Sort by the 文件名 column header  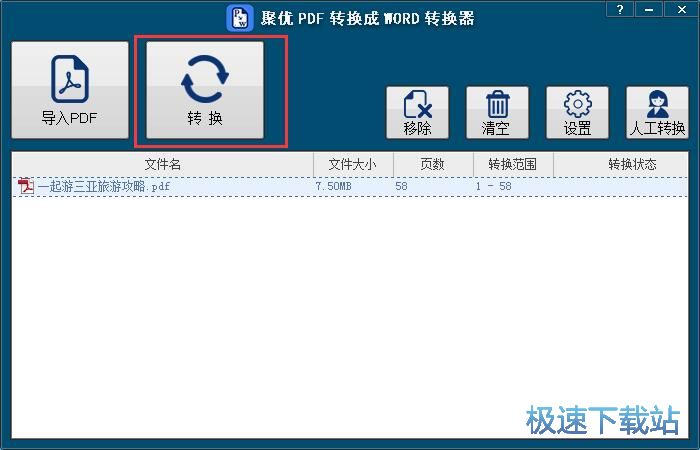(x=162, y=165)
